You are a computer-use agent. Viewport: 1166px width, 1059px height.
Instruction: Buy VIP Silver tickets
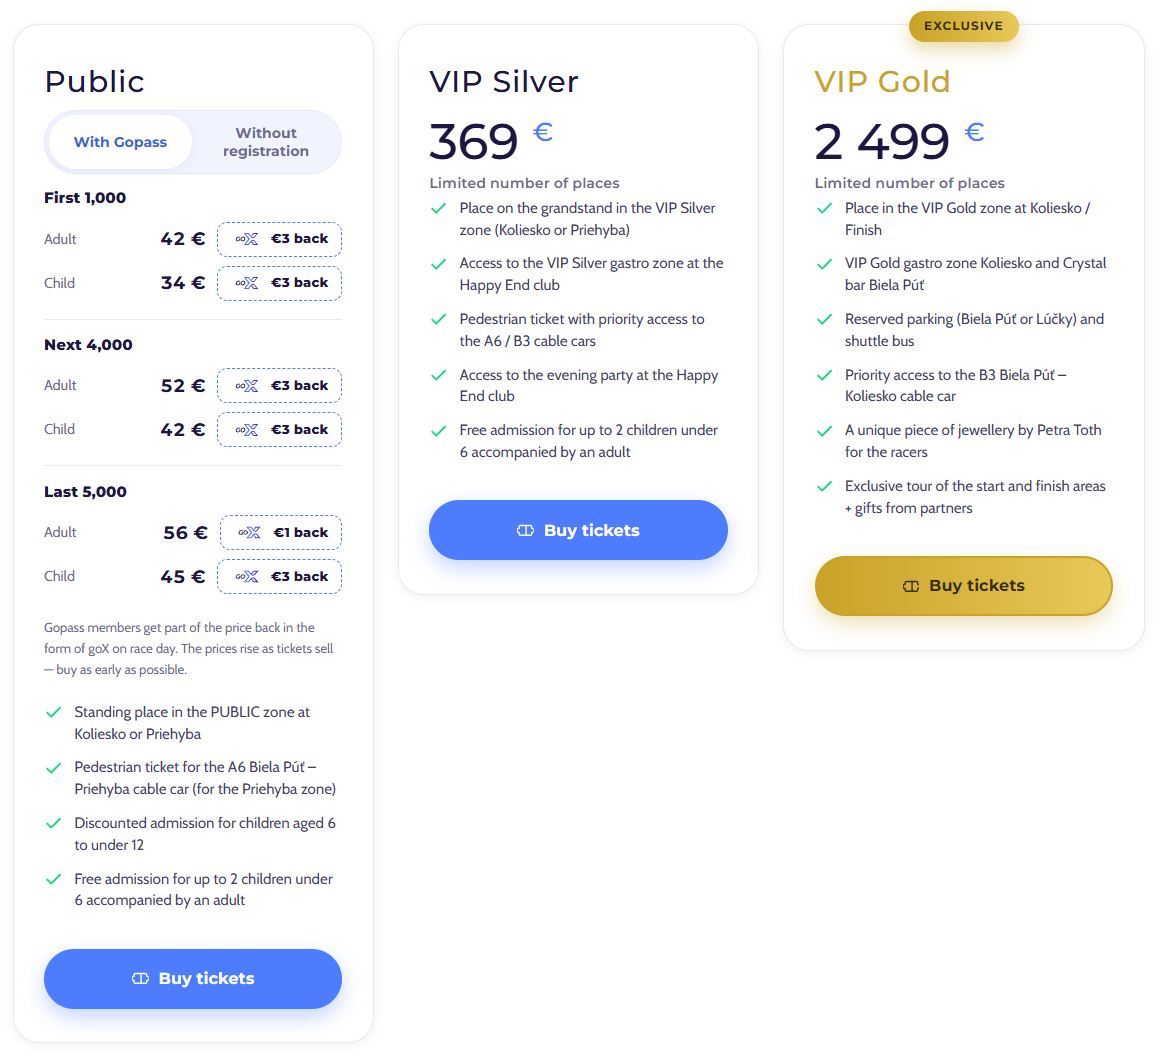click(x=578, y=530)
